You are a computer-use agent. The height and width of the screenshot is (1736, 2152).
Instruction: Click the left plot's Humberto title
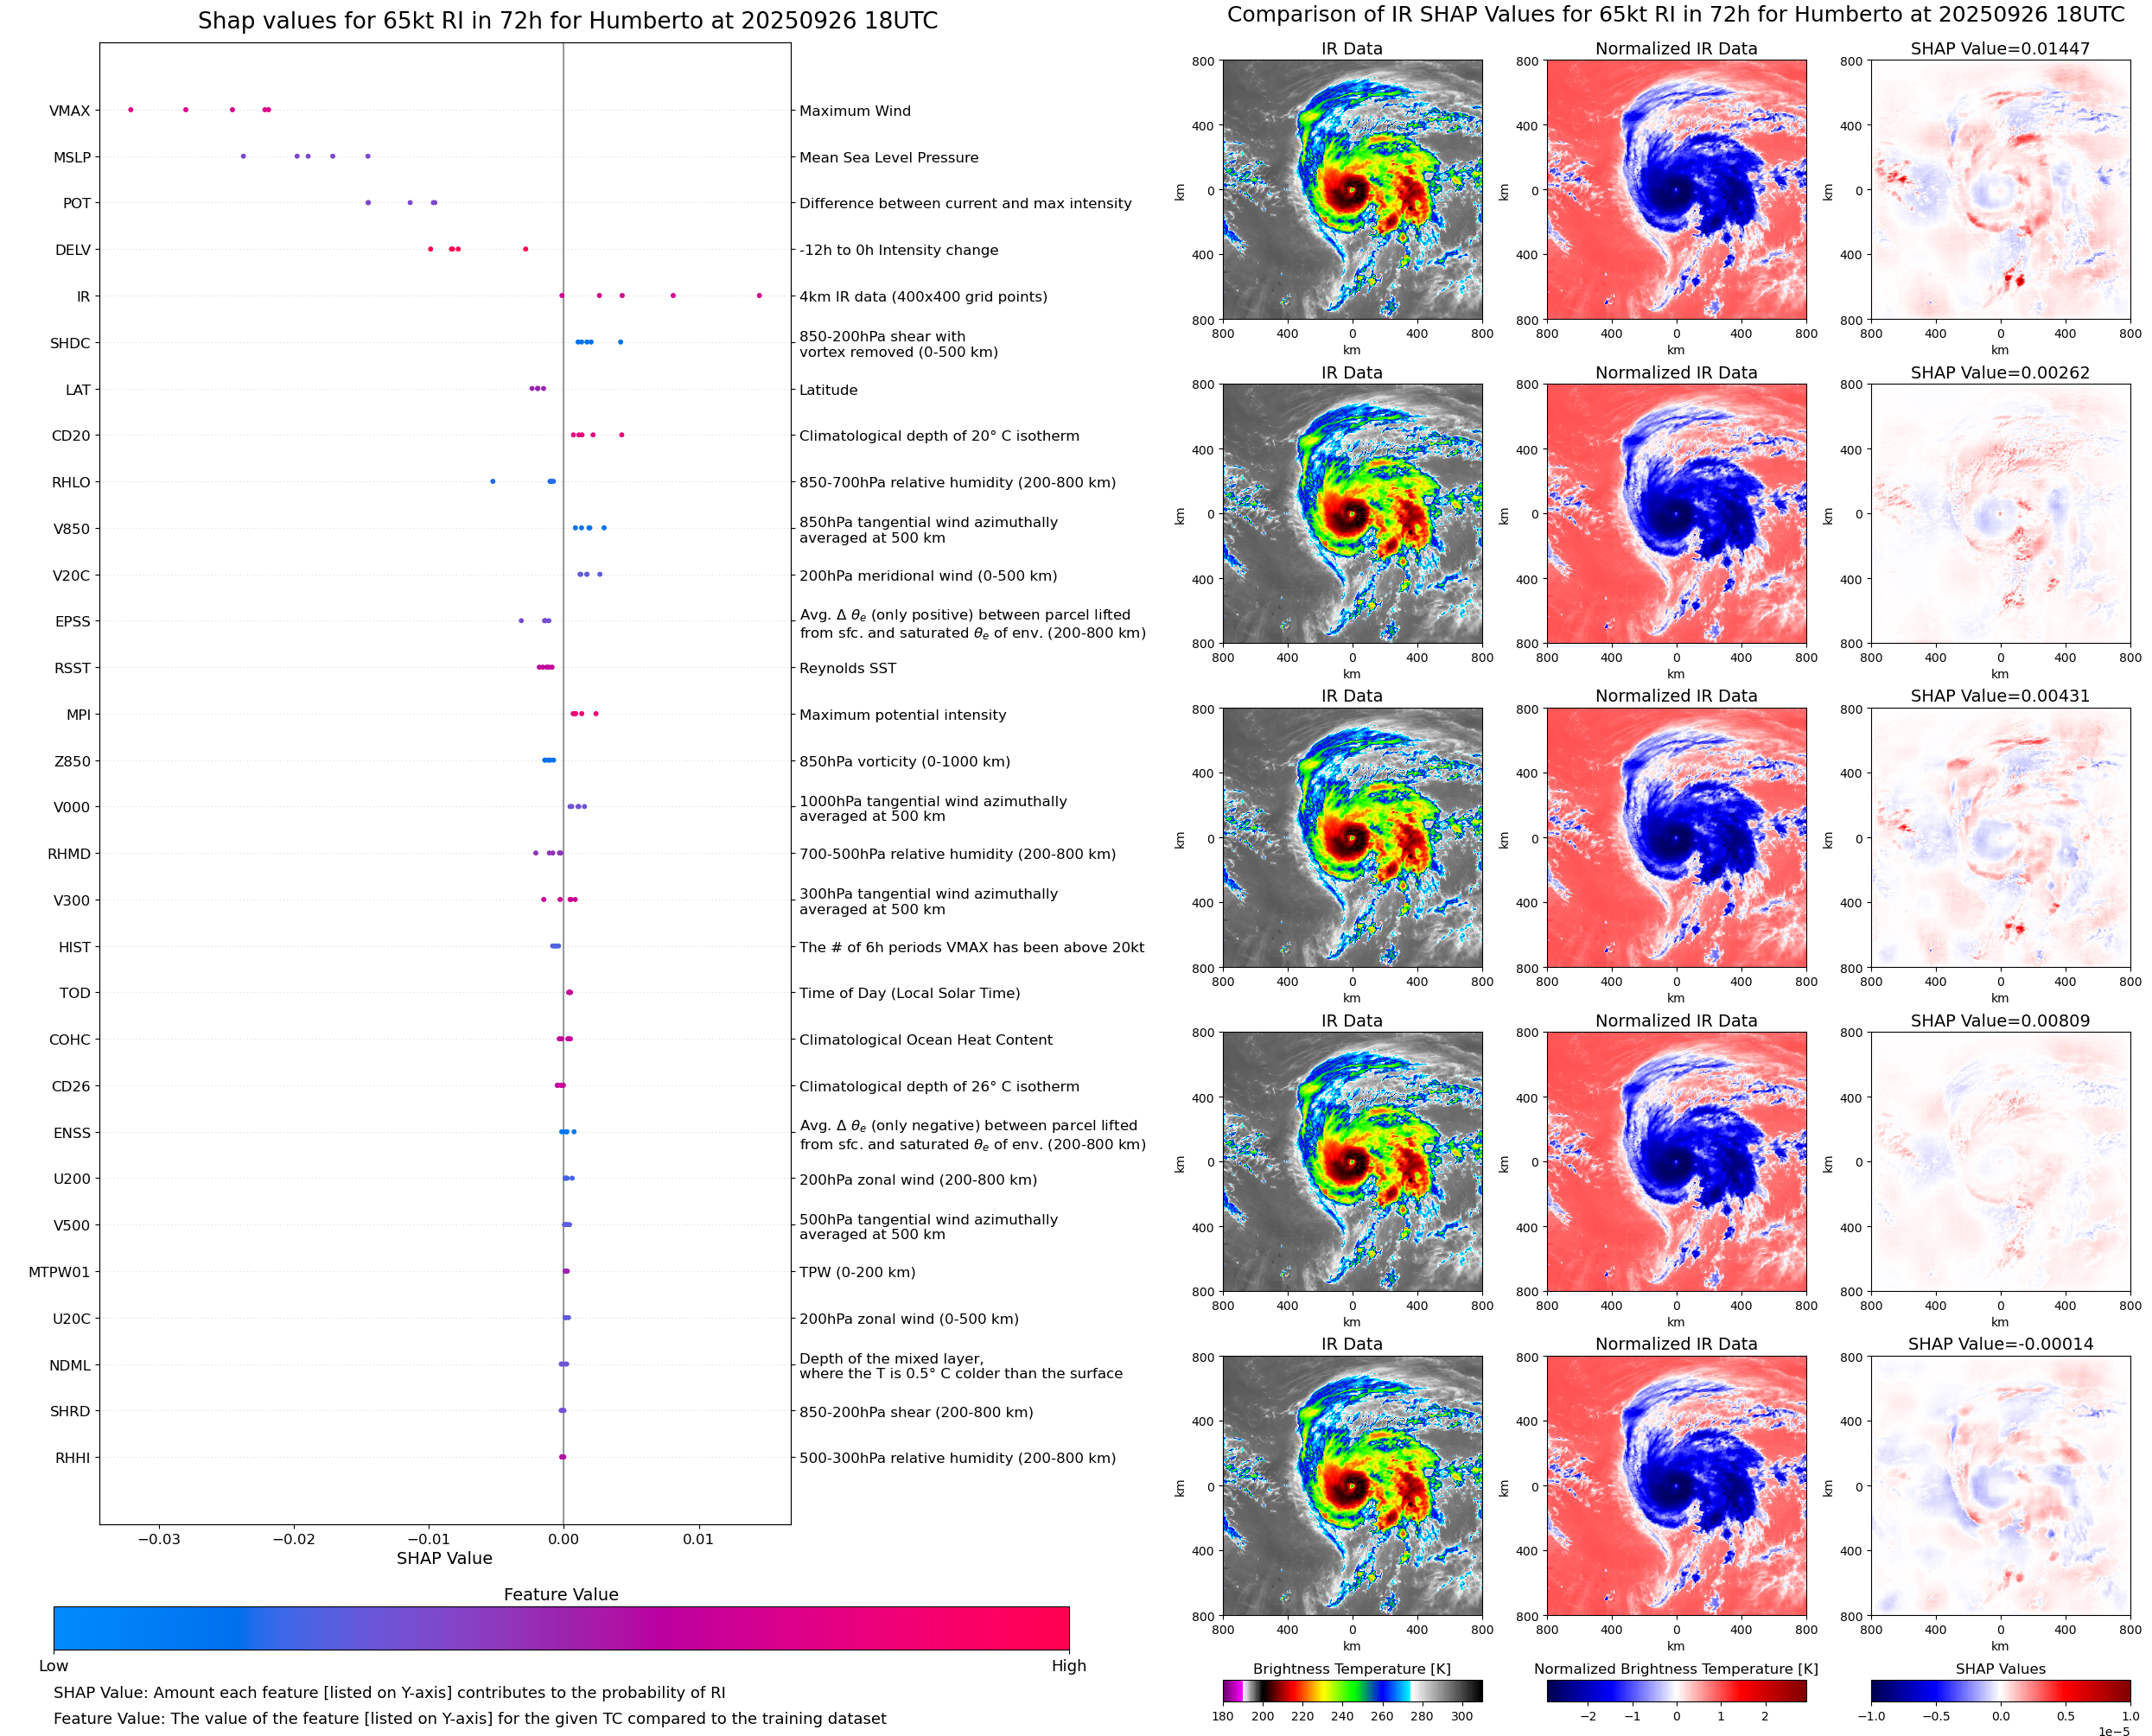click(x=567, y=20)
